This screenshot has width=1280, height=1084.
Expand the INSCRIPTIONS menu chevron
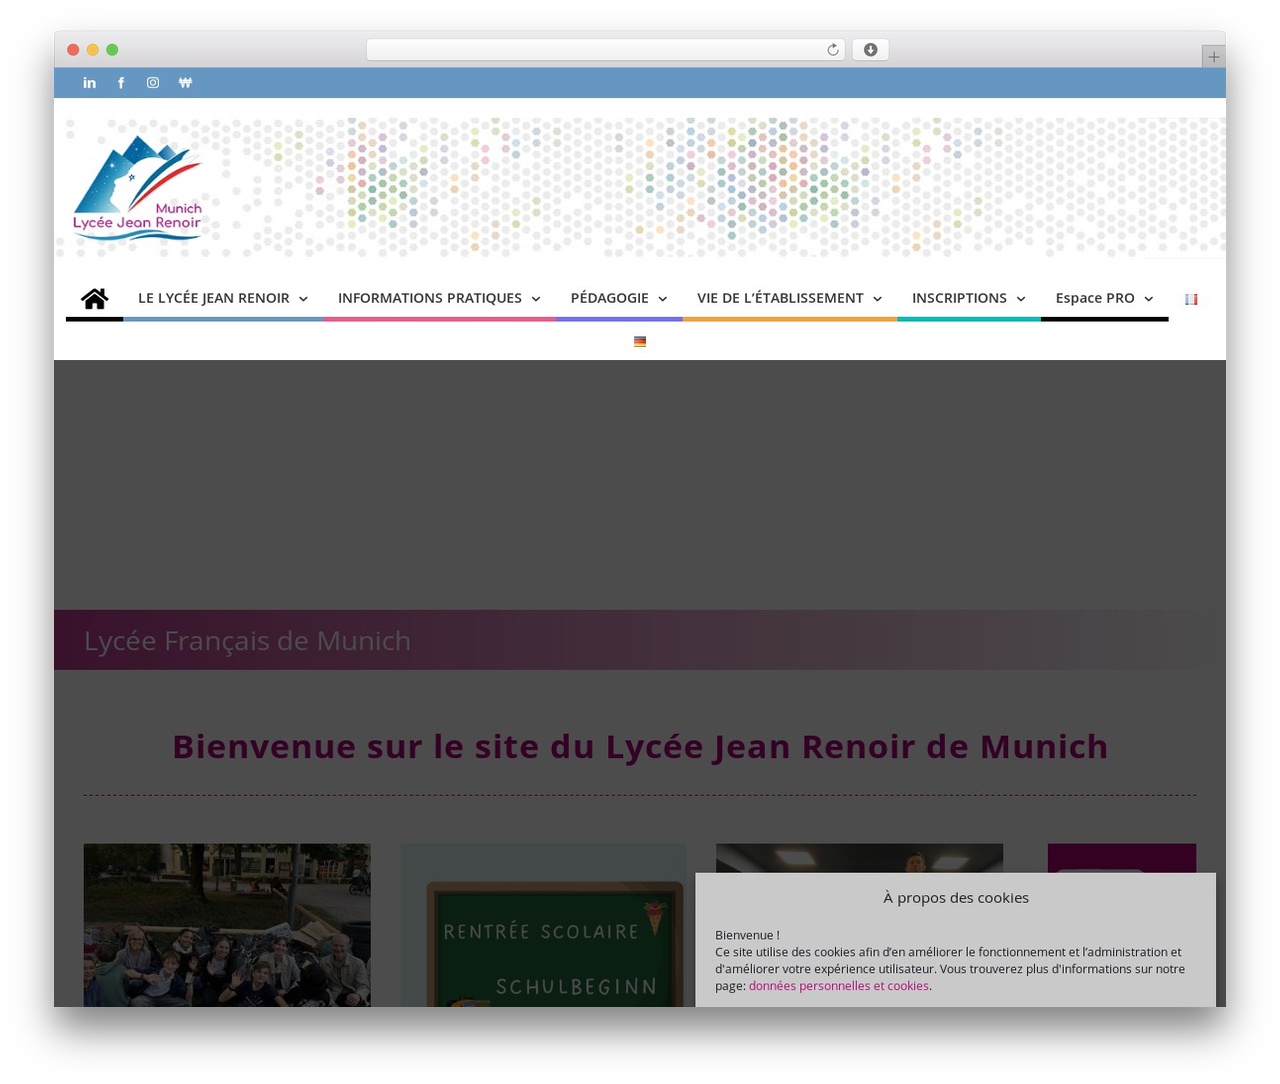pyautogui.click(x=1021, y=299)
